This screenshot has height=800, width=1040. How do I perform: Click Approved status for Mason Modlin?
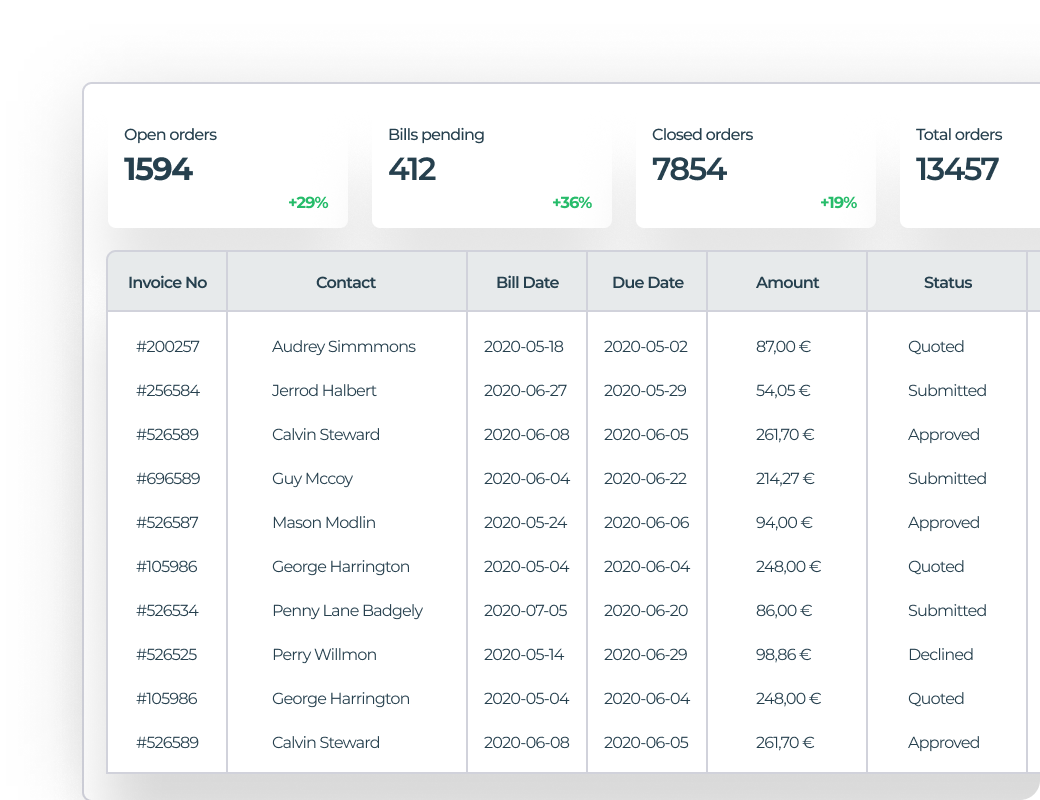[x=943, y=522]
